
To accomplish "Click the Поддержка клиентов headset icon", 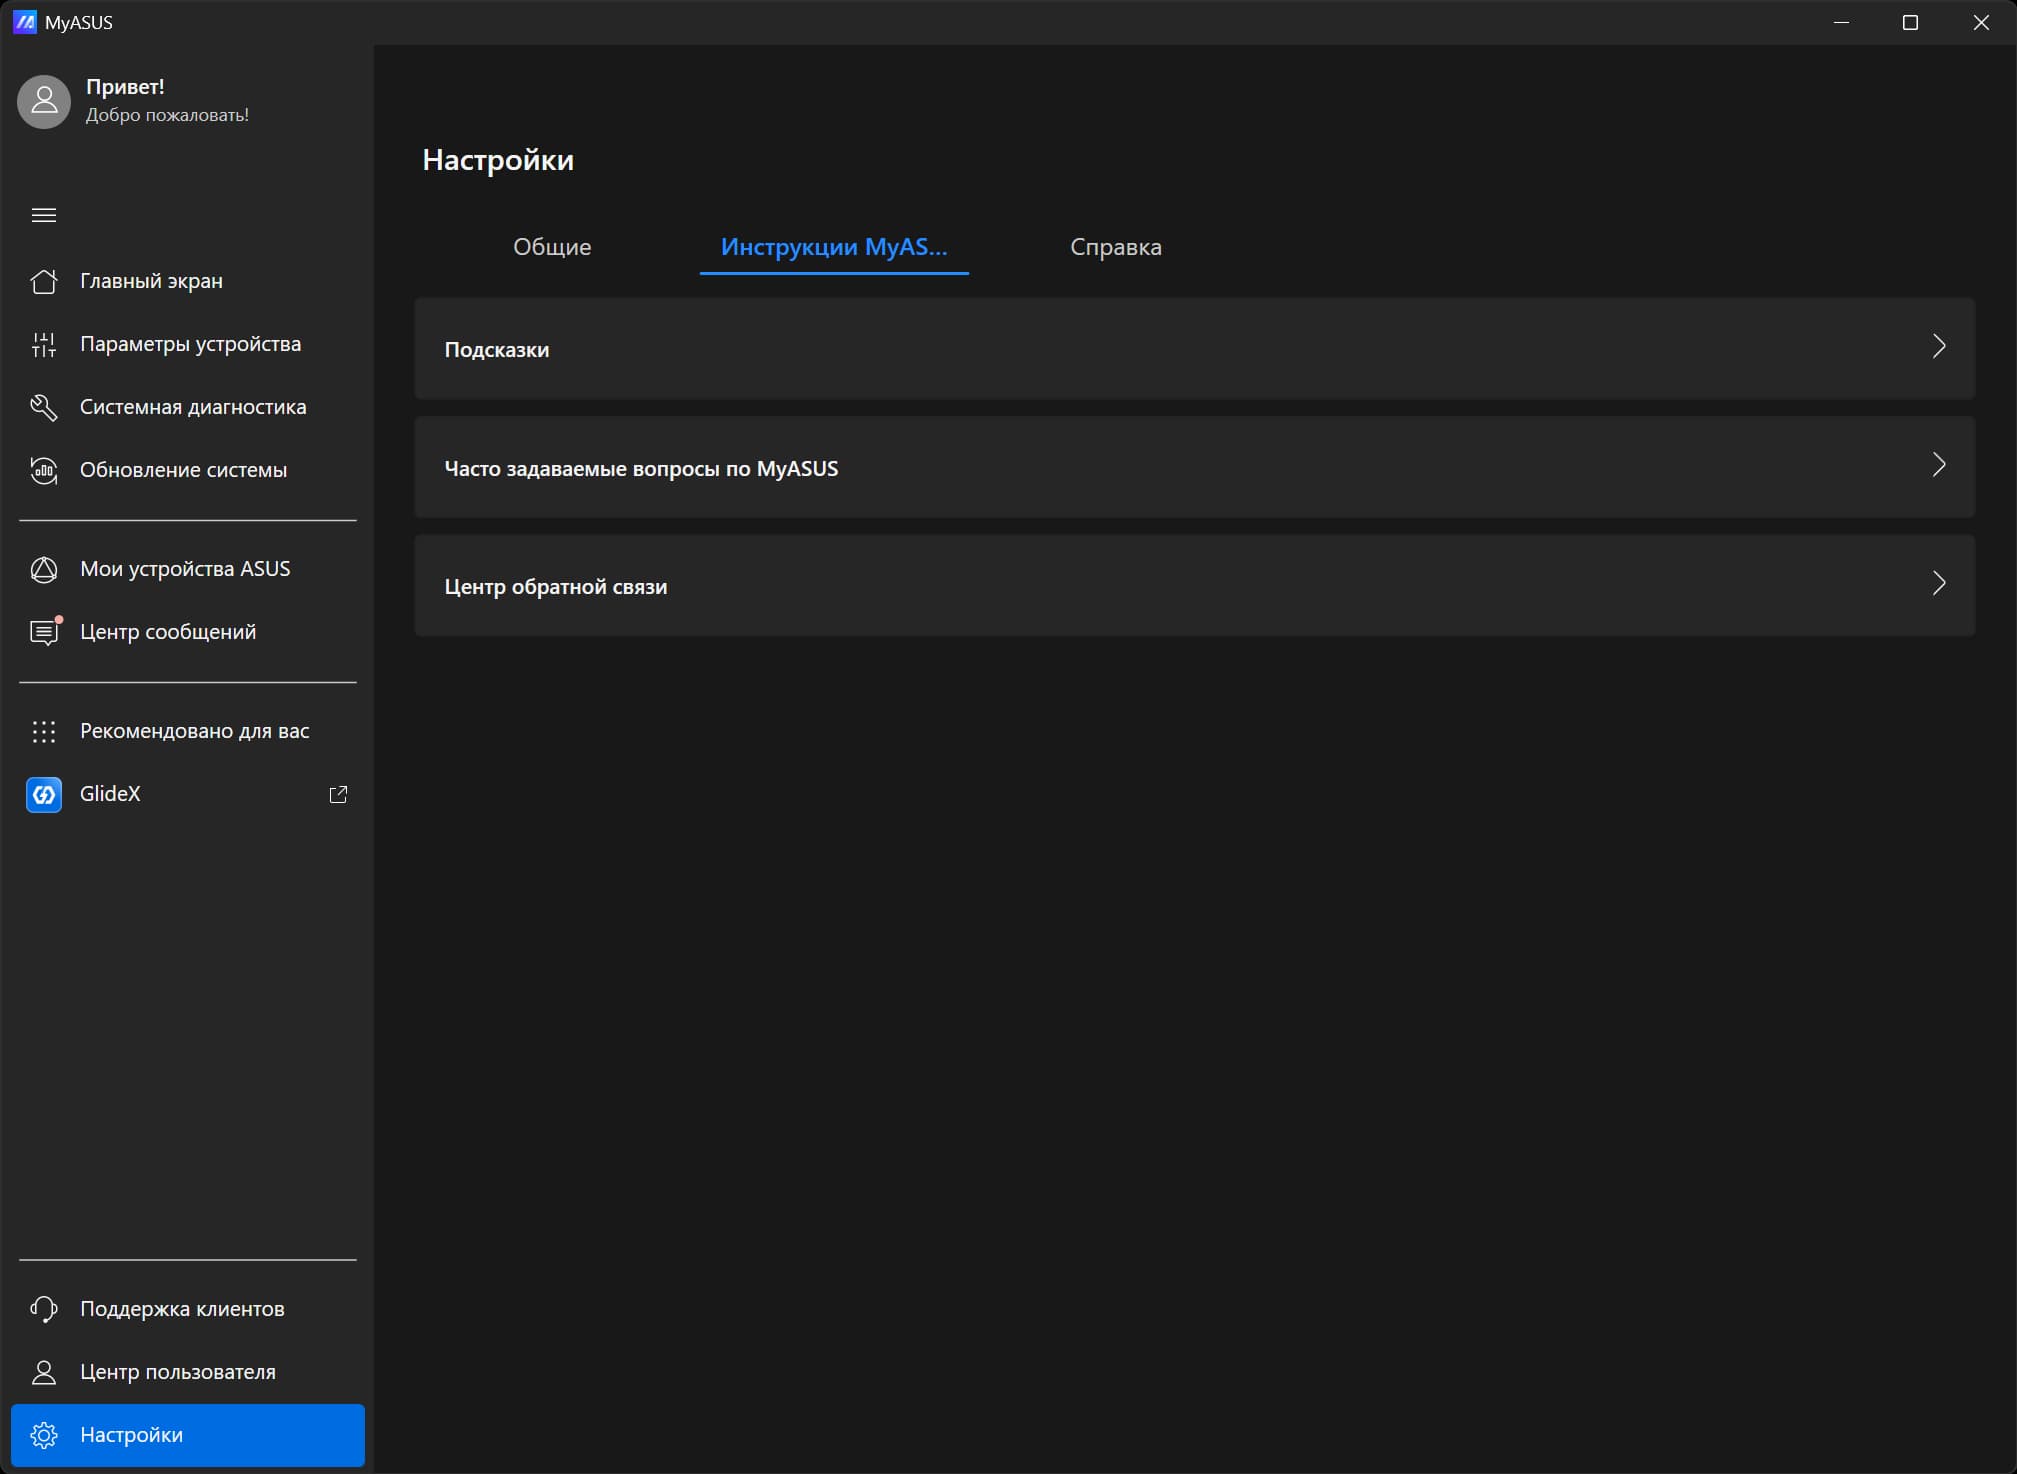I will pyautogui.click(x=43, y=1309).
